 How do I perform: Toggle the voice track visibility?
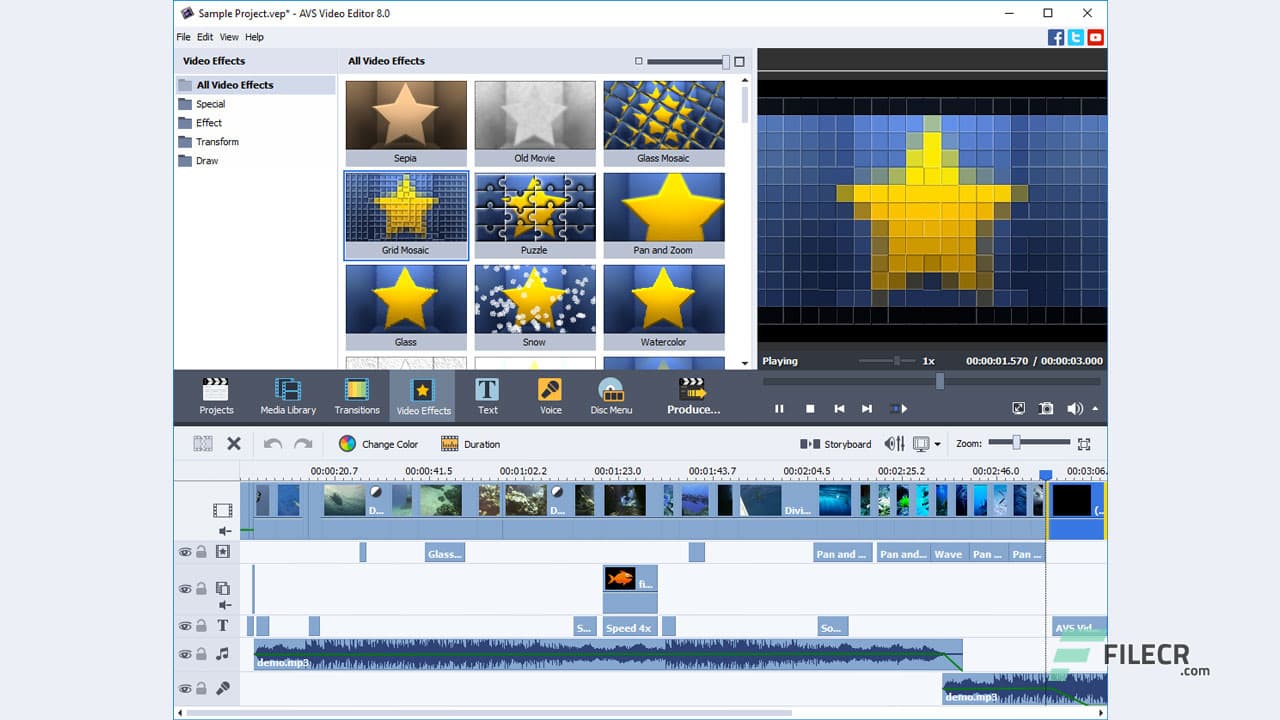[x=185, y=688]
